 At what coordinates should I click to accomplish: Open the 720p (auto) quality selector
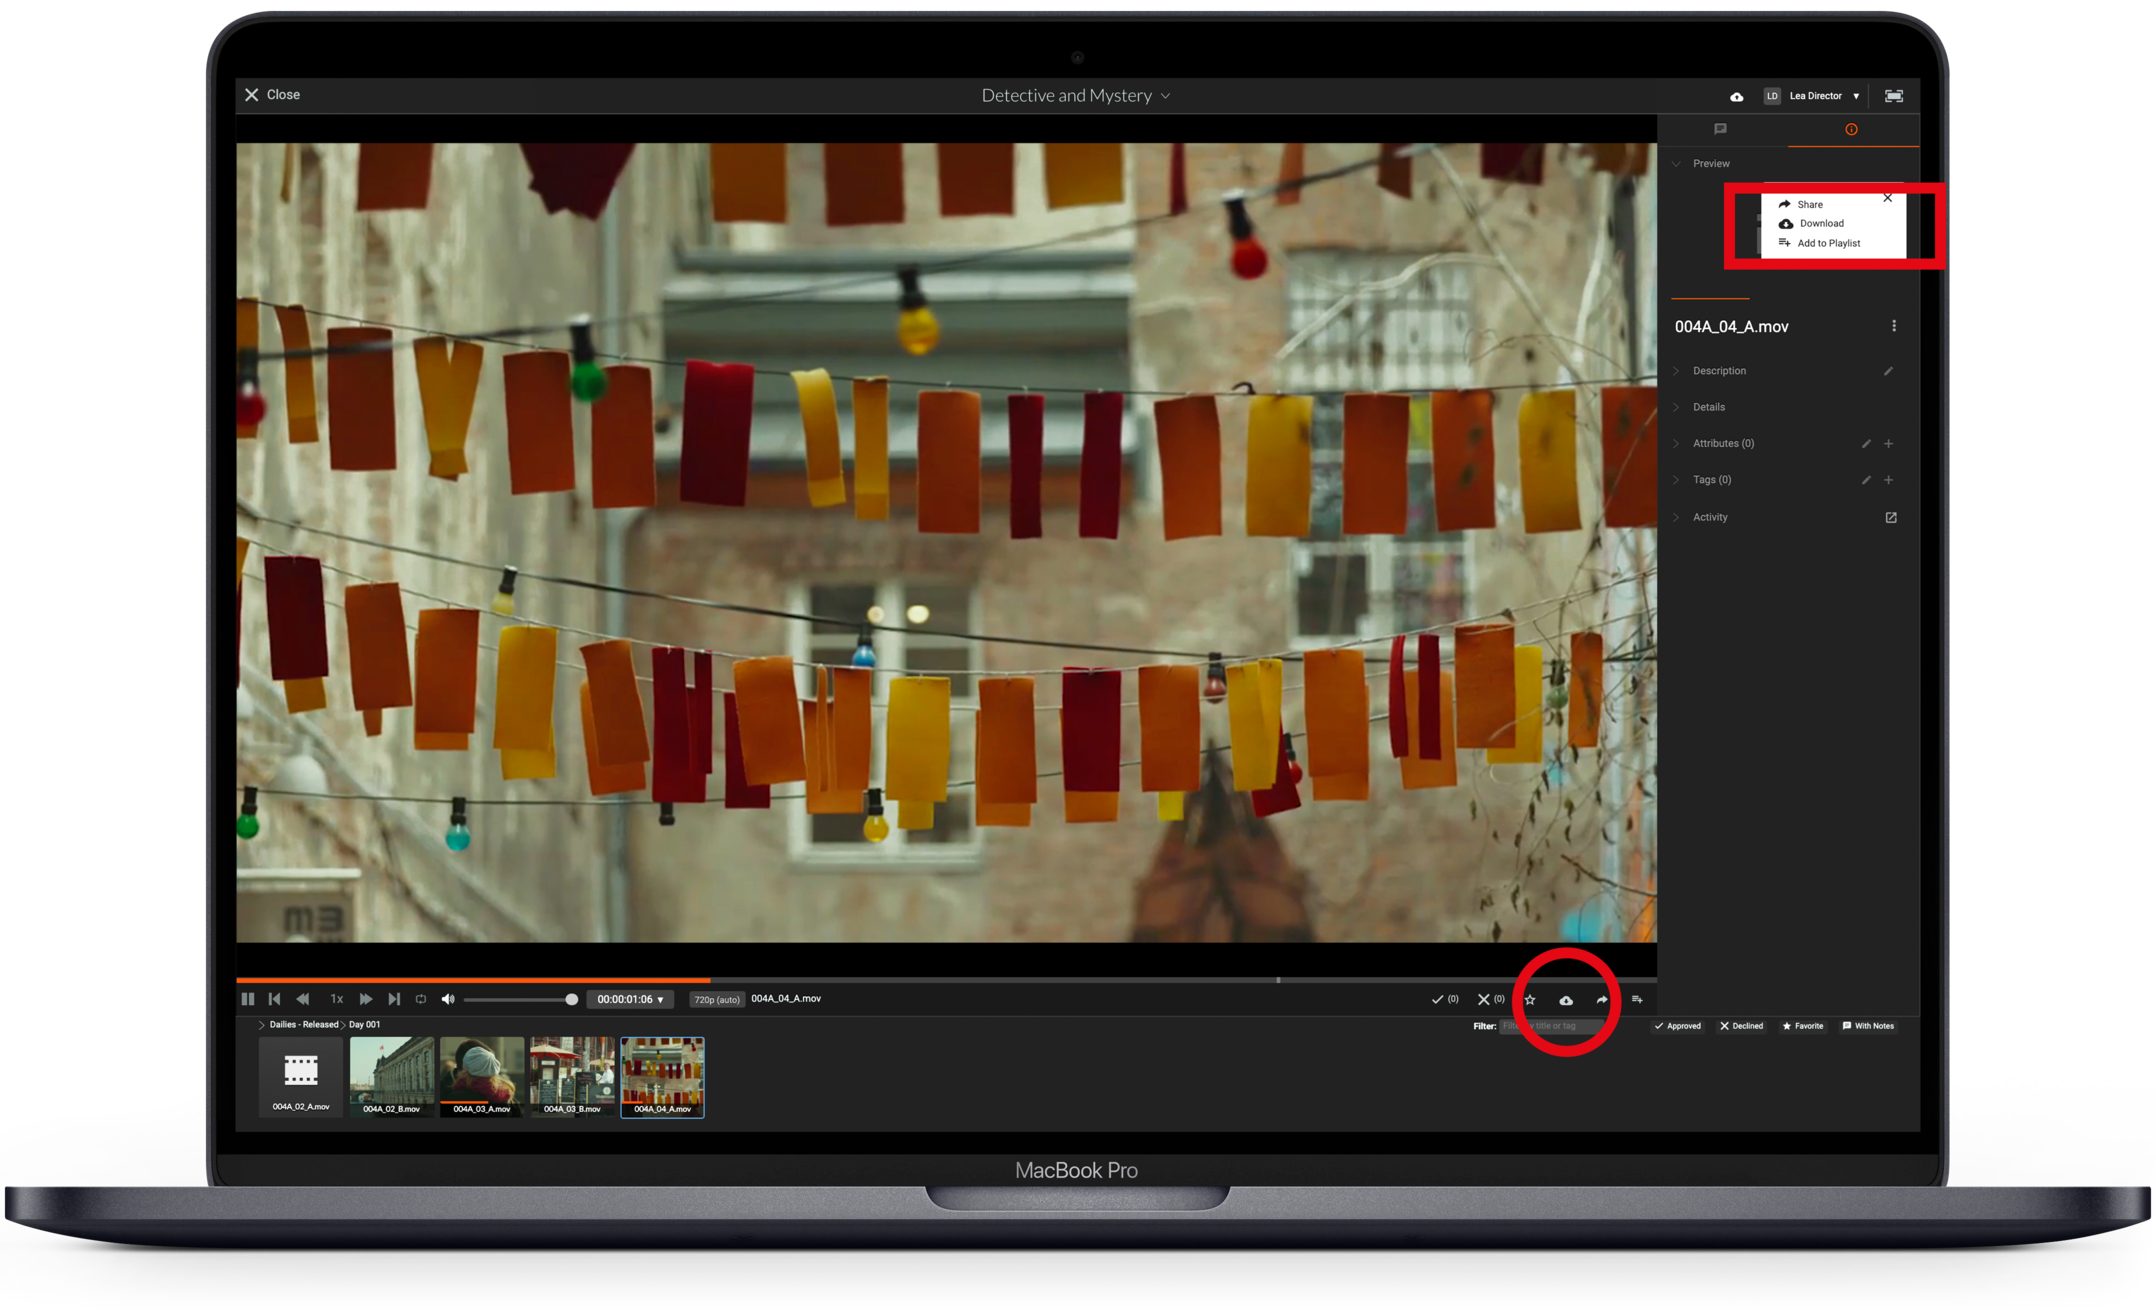pos(717,1000)
